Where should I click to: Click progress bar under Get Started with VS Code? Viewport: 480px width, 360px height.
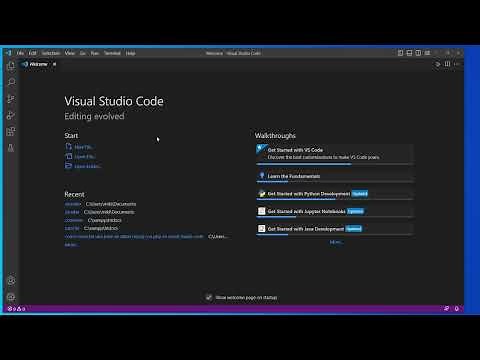[335, 164]
